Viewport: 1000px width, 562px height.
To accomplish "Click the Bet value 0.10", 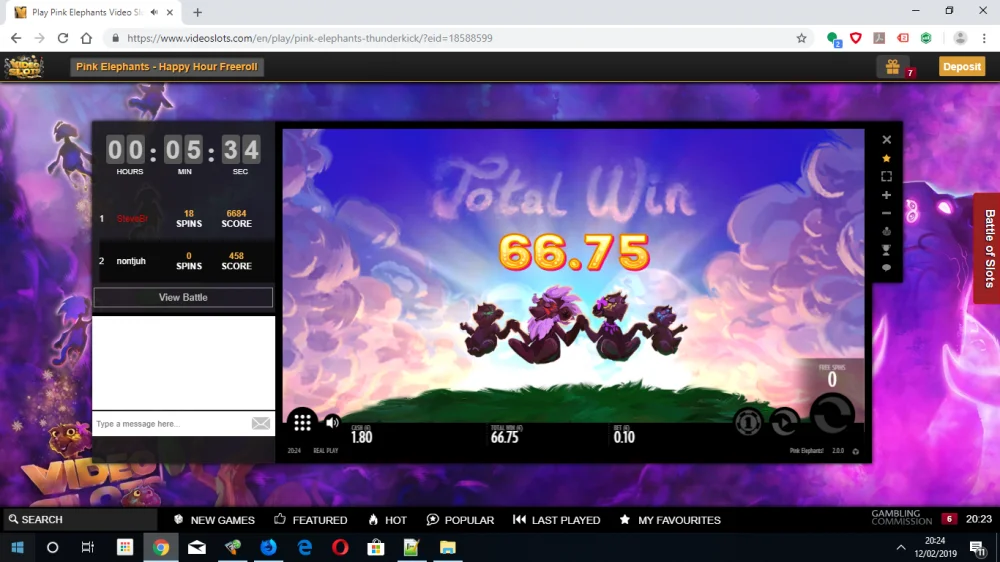I will [624, 437].
